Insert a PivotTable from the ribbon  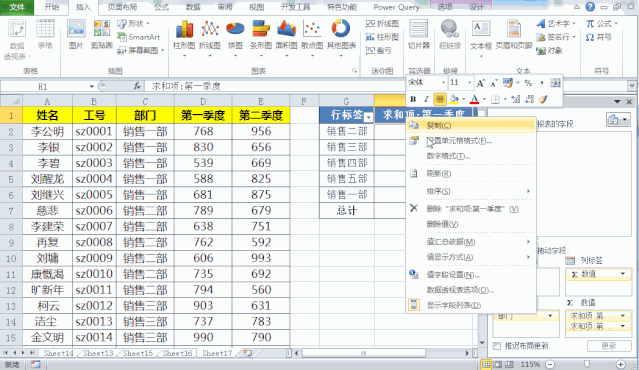(17, 39)
